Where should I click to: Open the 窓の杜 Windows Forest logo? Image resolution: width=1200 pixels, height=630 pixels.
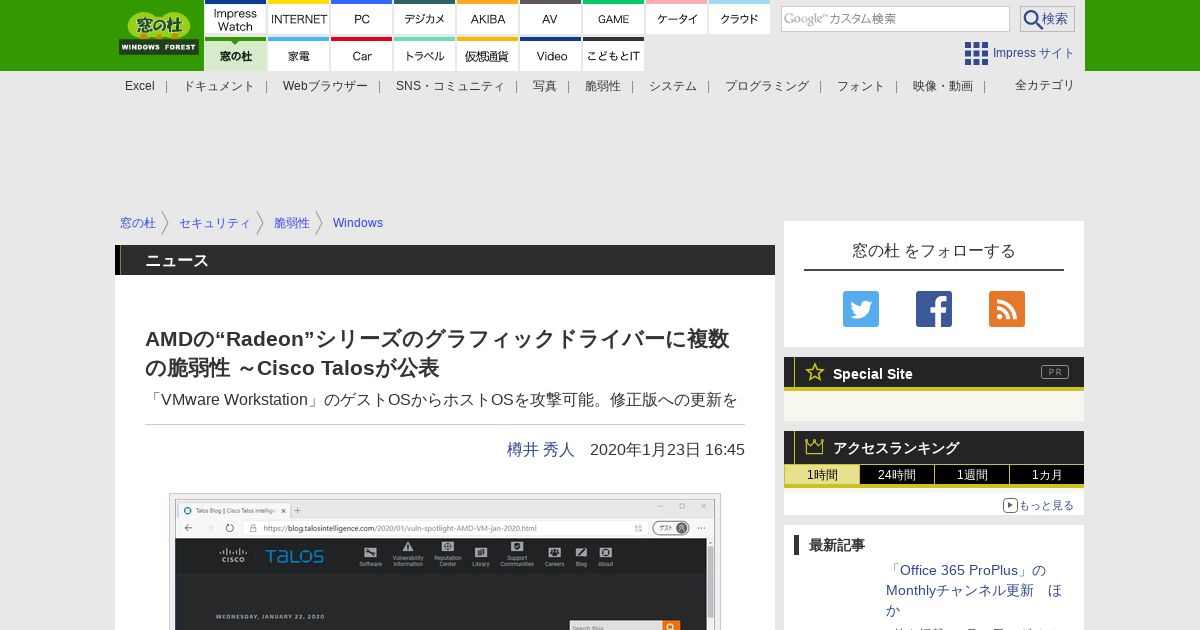[x=159, y=34]
